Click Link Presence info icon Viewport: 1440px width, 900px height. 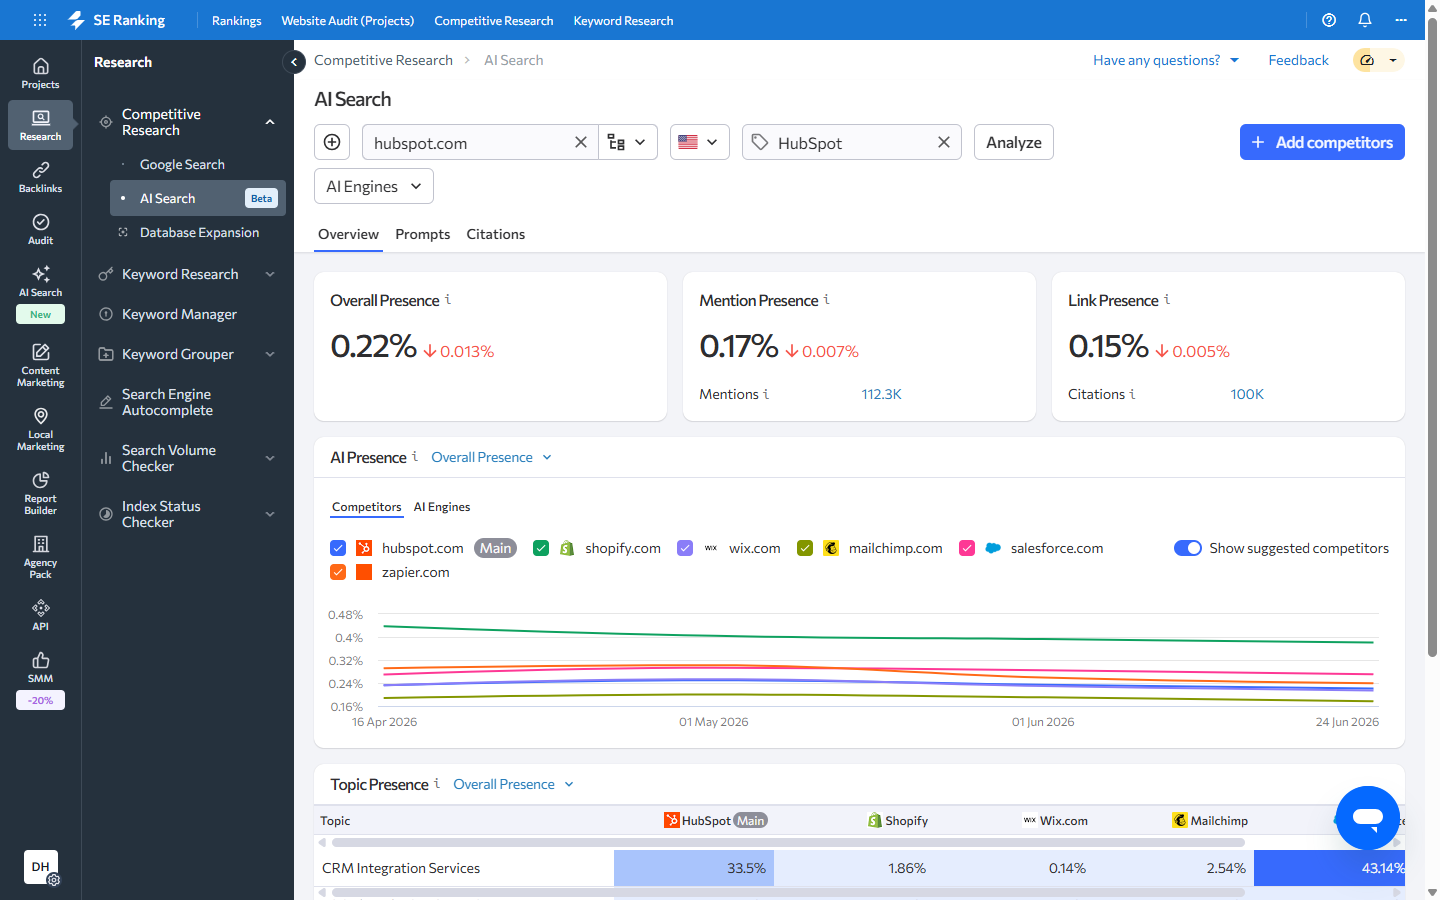click(1167, 299)
